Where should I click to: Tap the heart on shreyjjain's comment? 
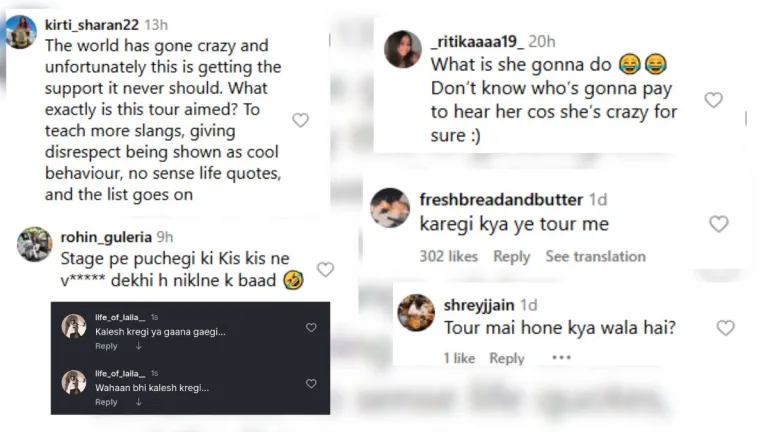pos(726,327)
